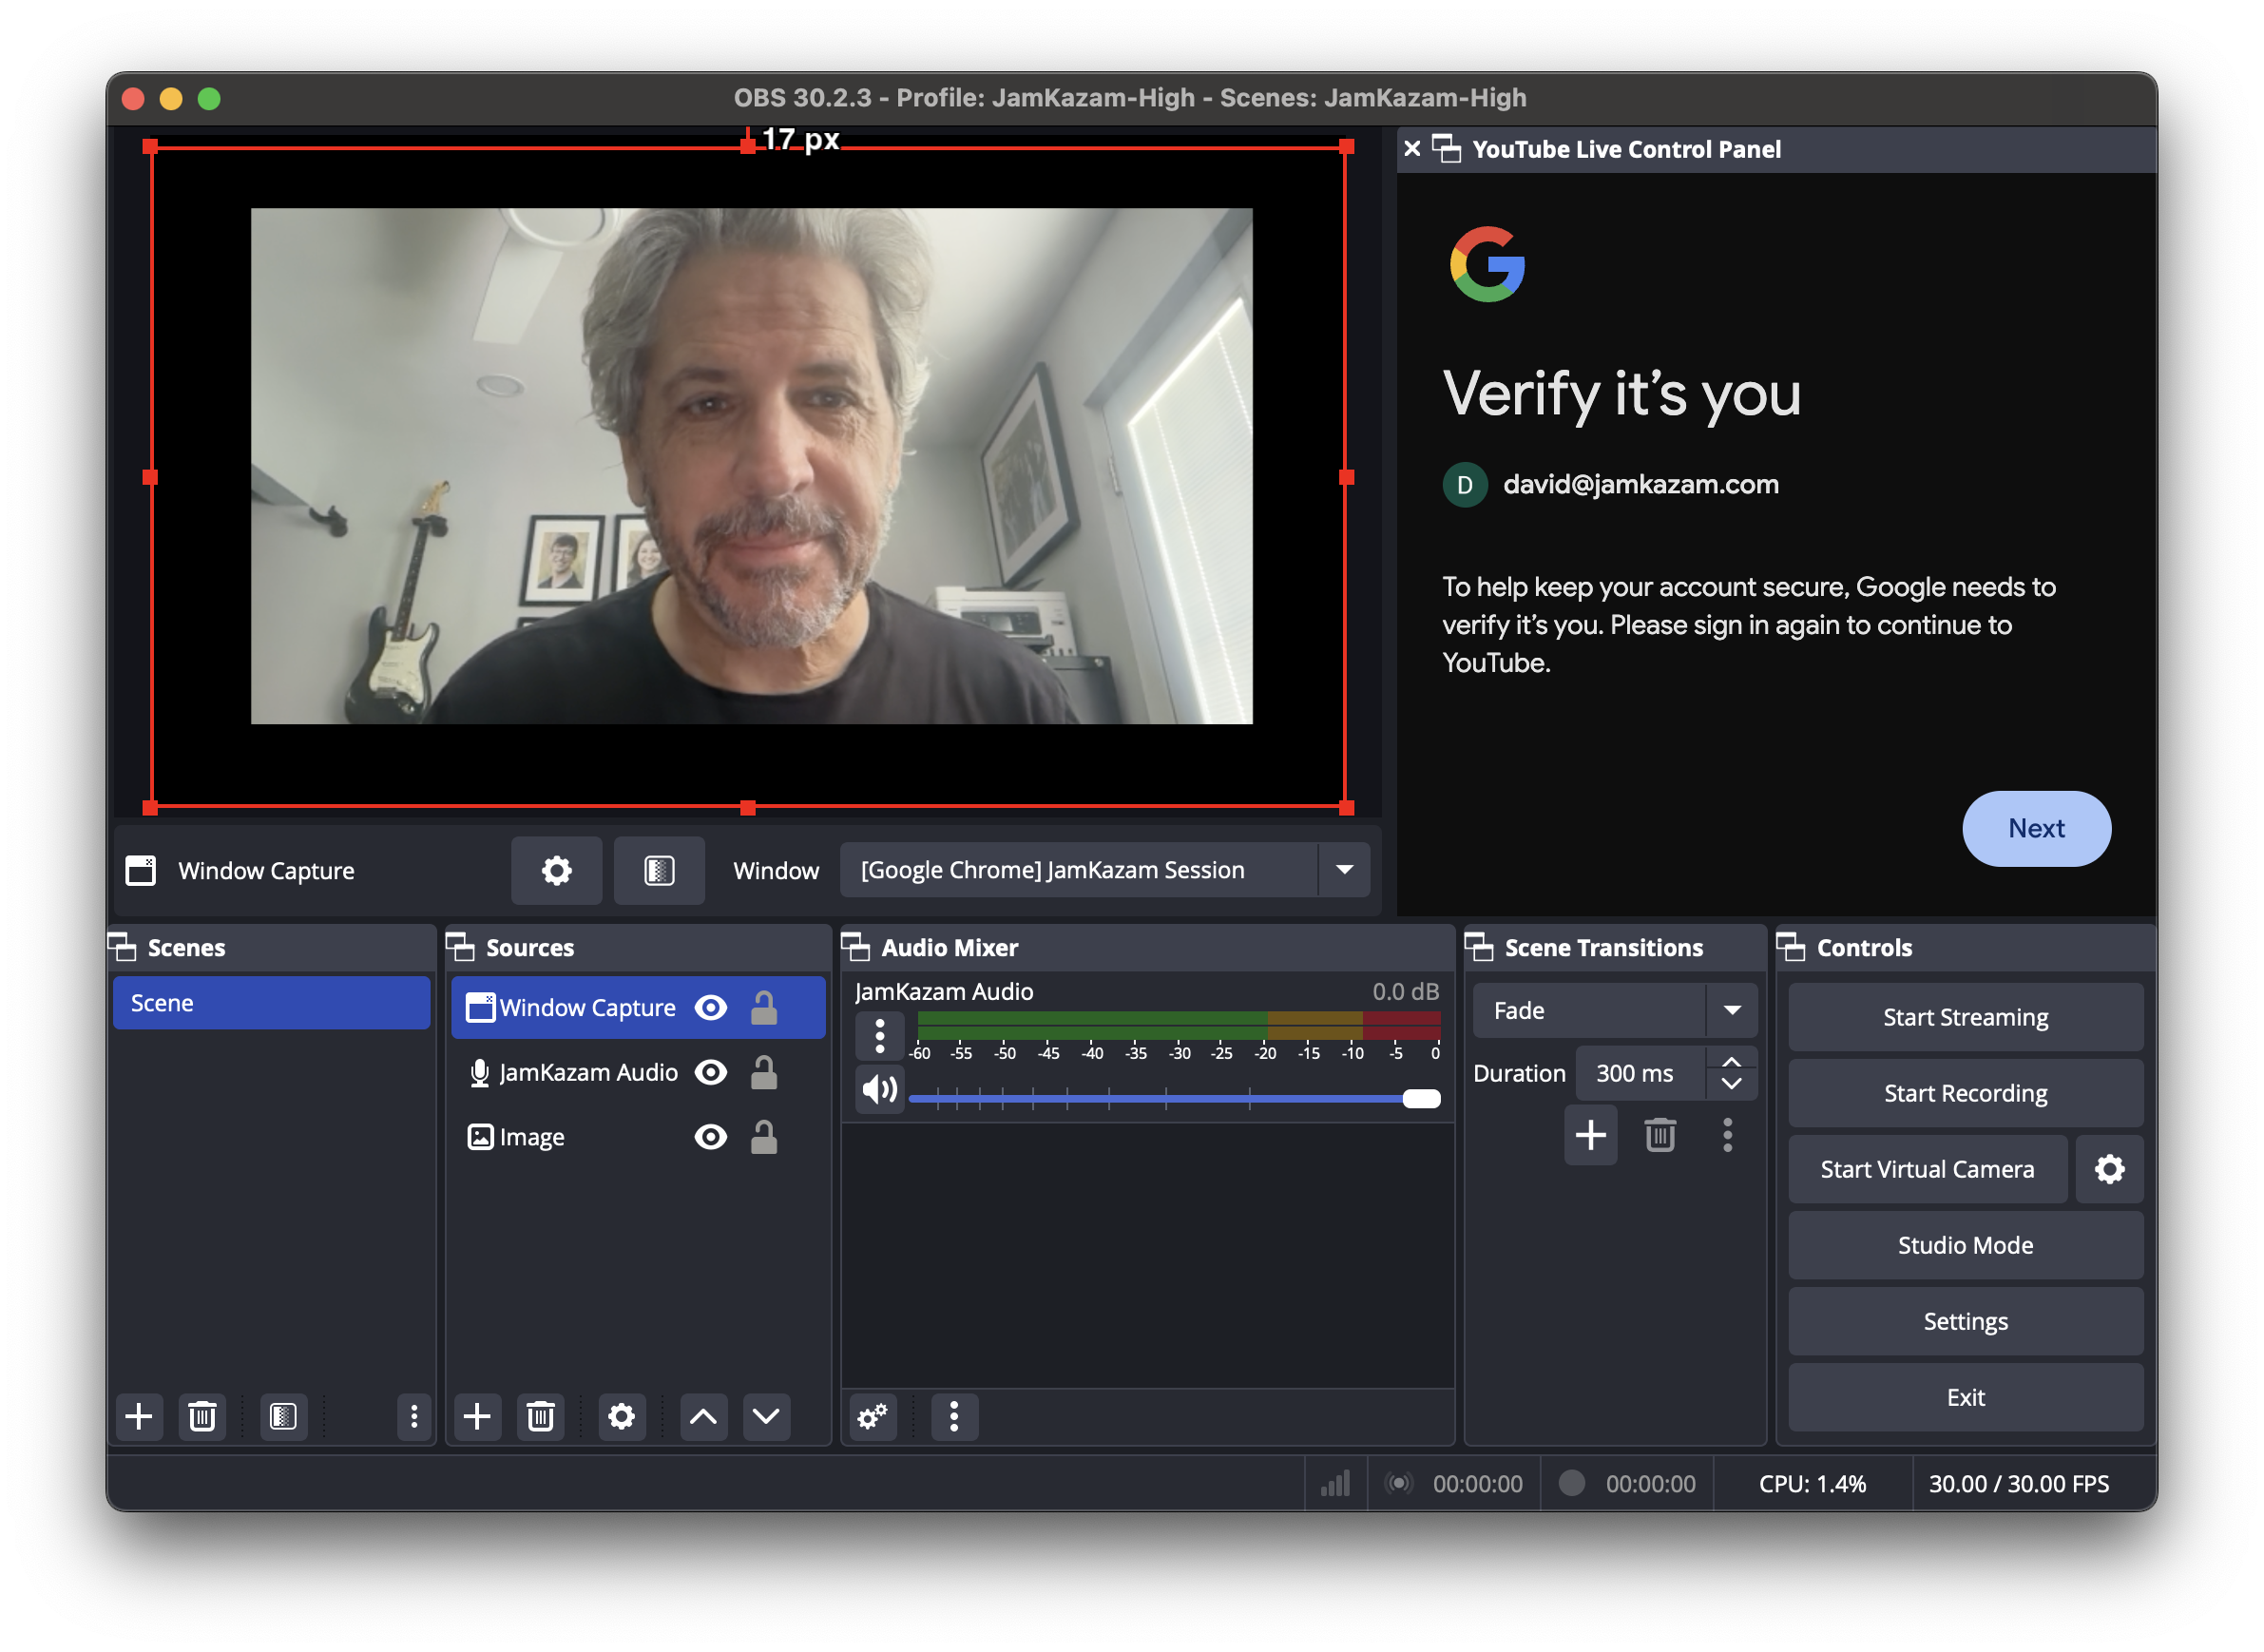Open the Fade transition dropdown

1731,1011
